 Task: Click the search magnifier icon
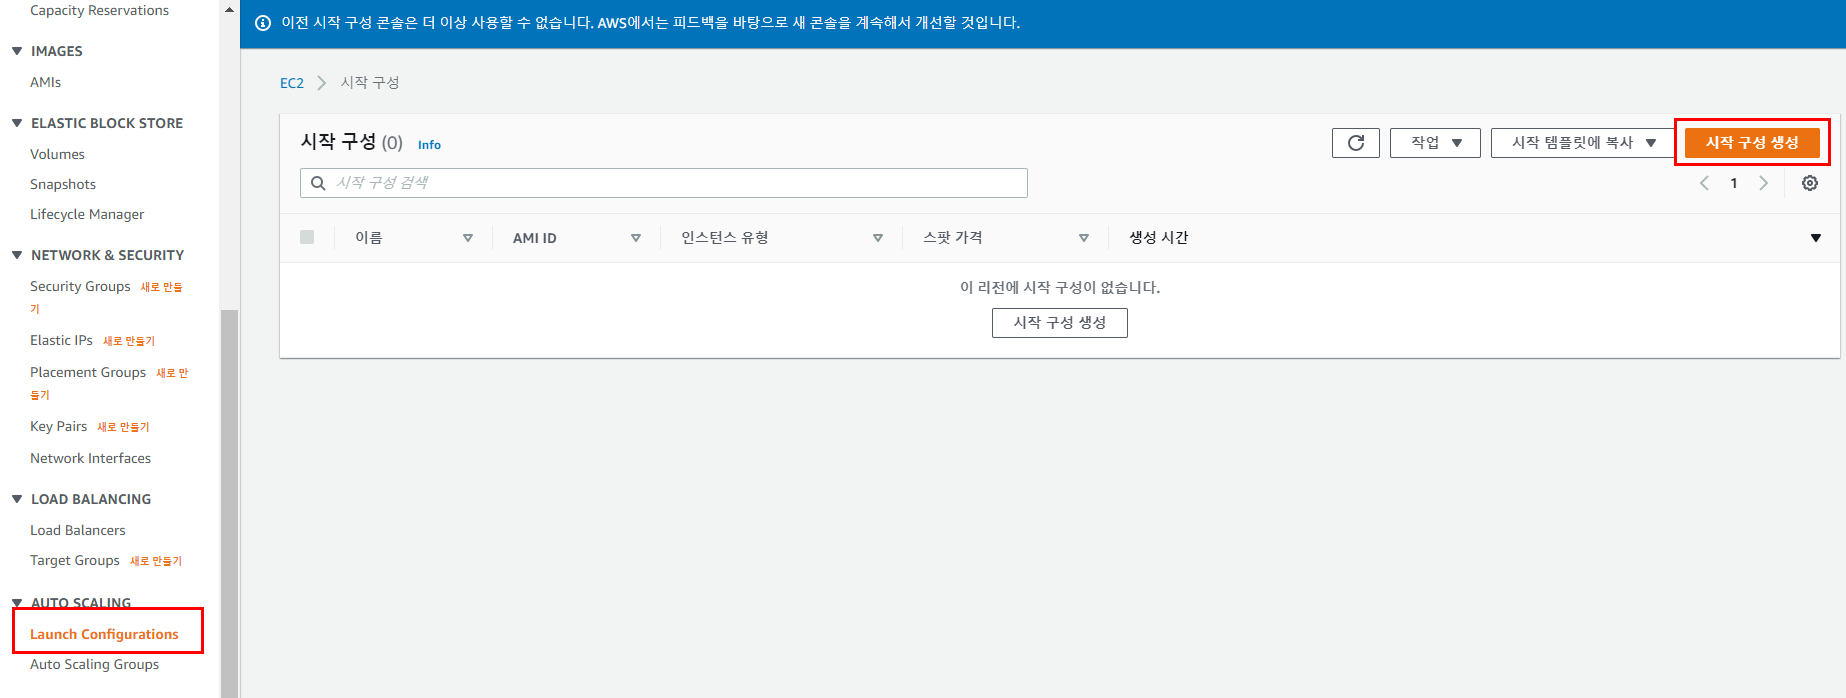click(318, 183)
